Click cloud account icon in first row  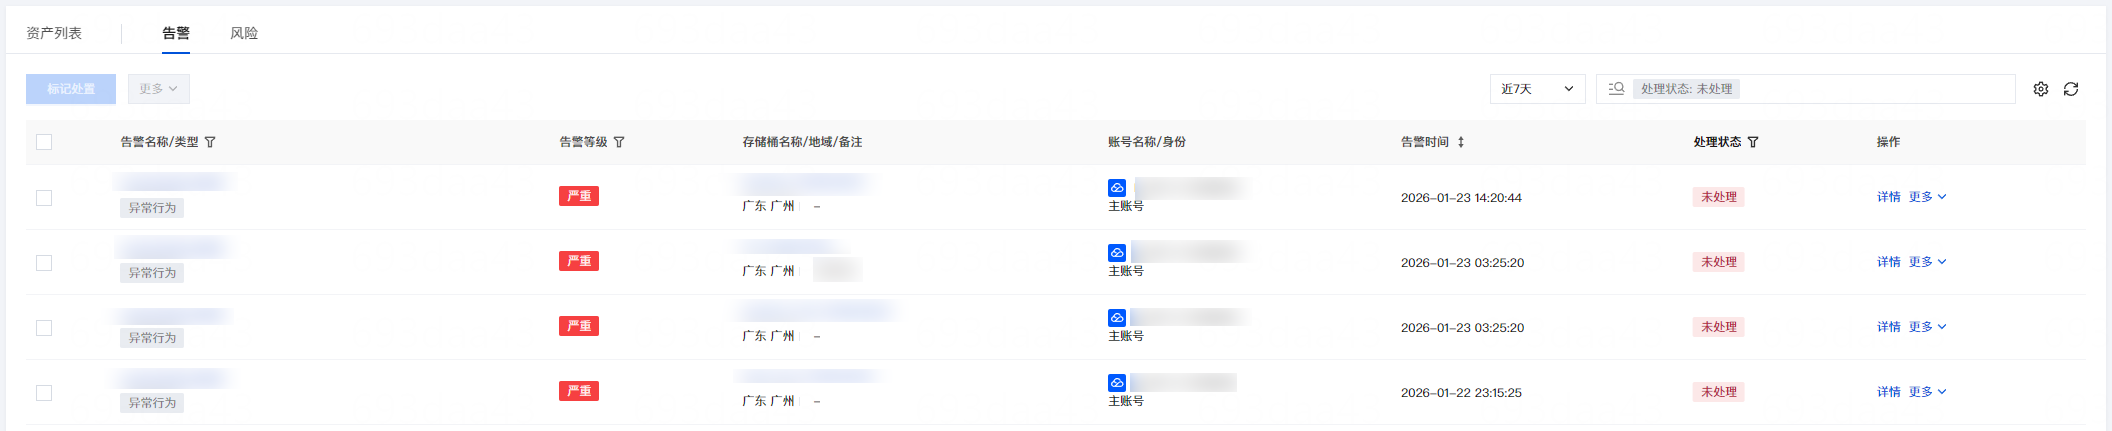click(x=1117, y=188)
